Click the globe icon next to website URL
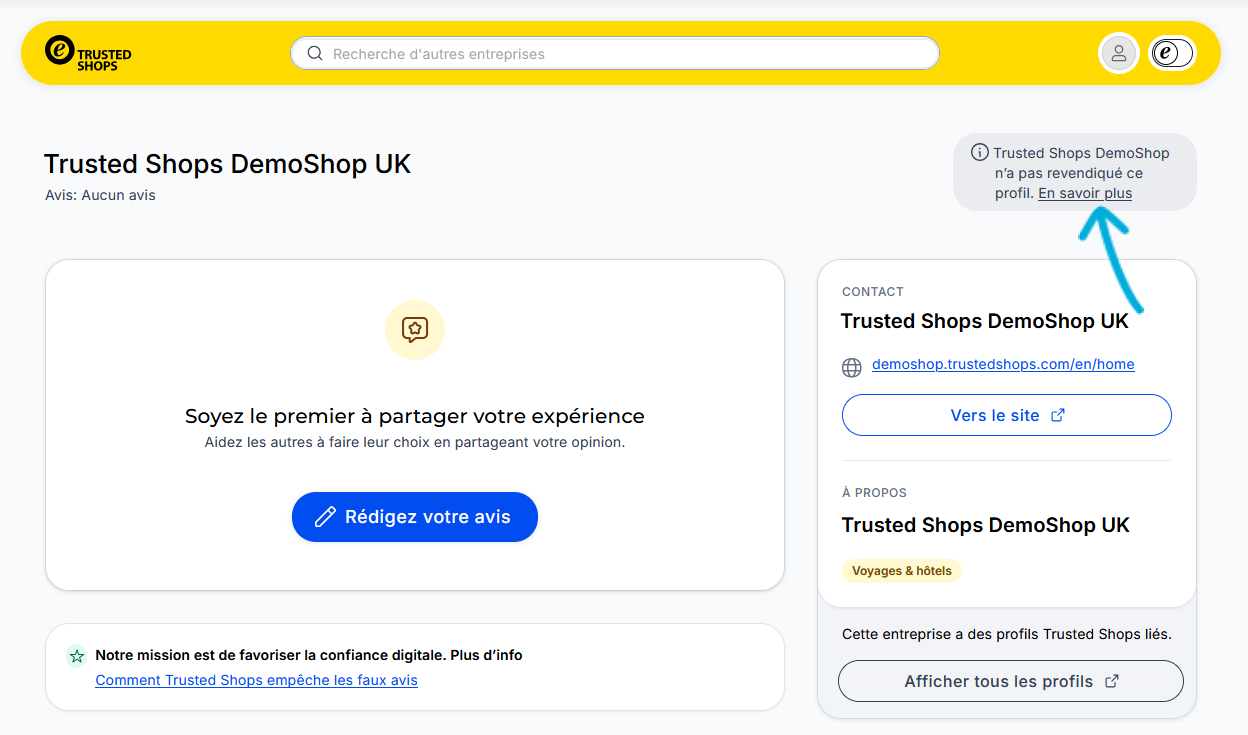Viewport: 1248px width, 735px height. tap(852, 367)
